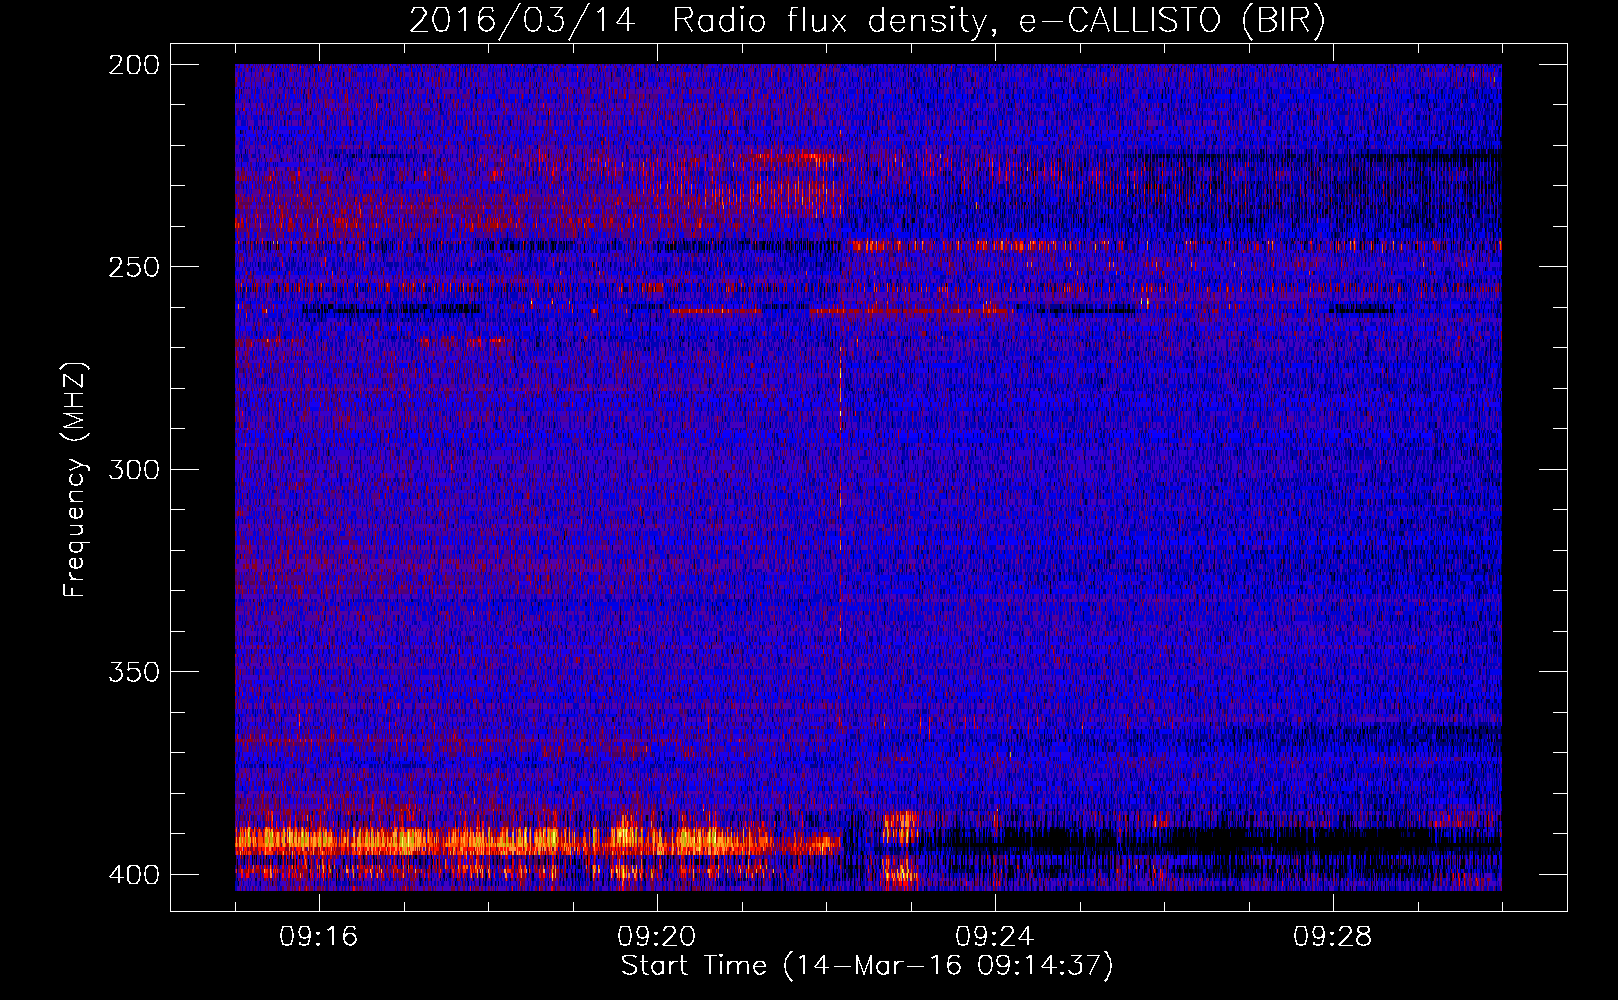Click the "Start Time (14-Mar-16 09:14:37)" label
The height and width of the screenshot is (1000, 1618).
click(867, 966)
